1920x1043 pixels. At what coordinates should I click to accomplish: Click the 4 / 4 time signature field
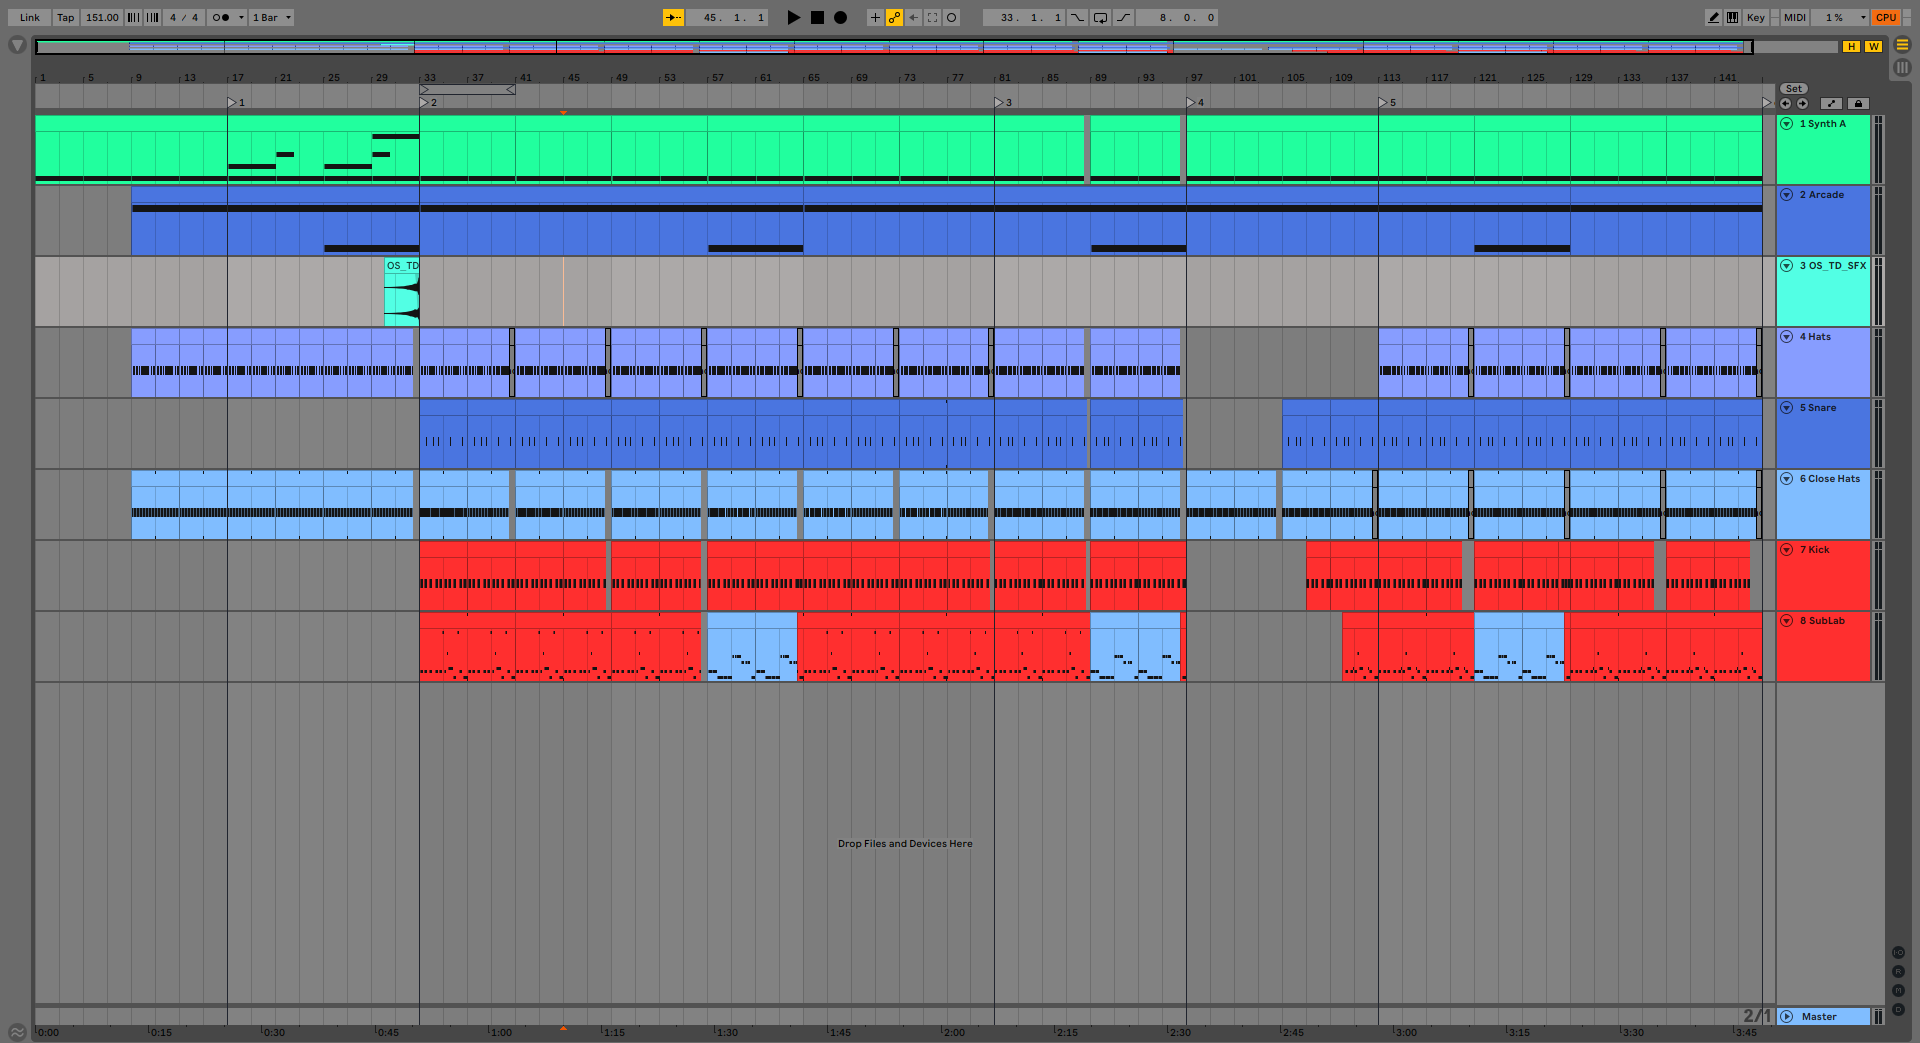coord(184,17)
